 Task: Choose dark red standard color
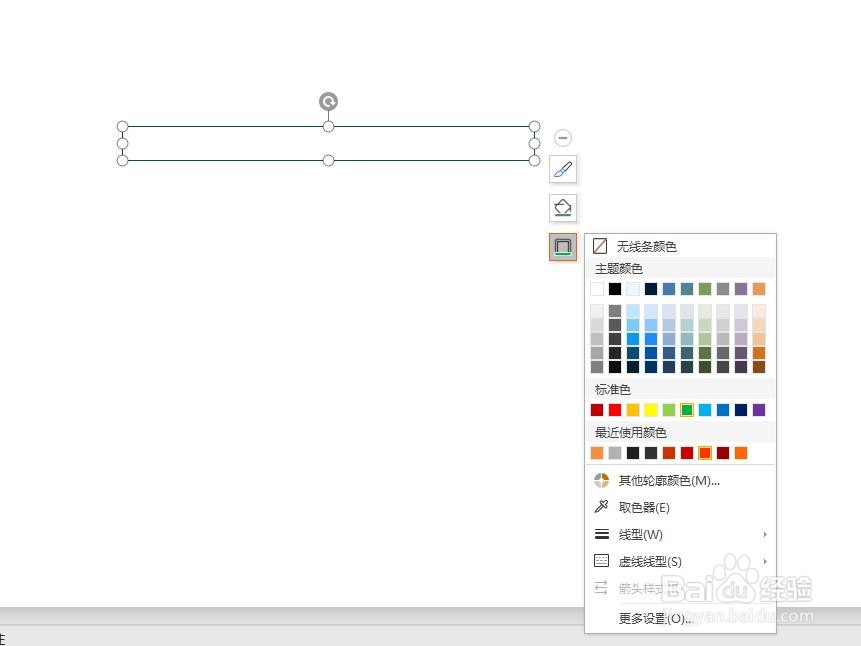point(597,410)
